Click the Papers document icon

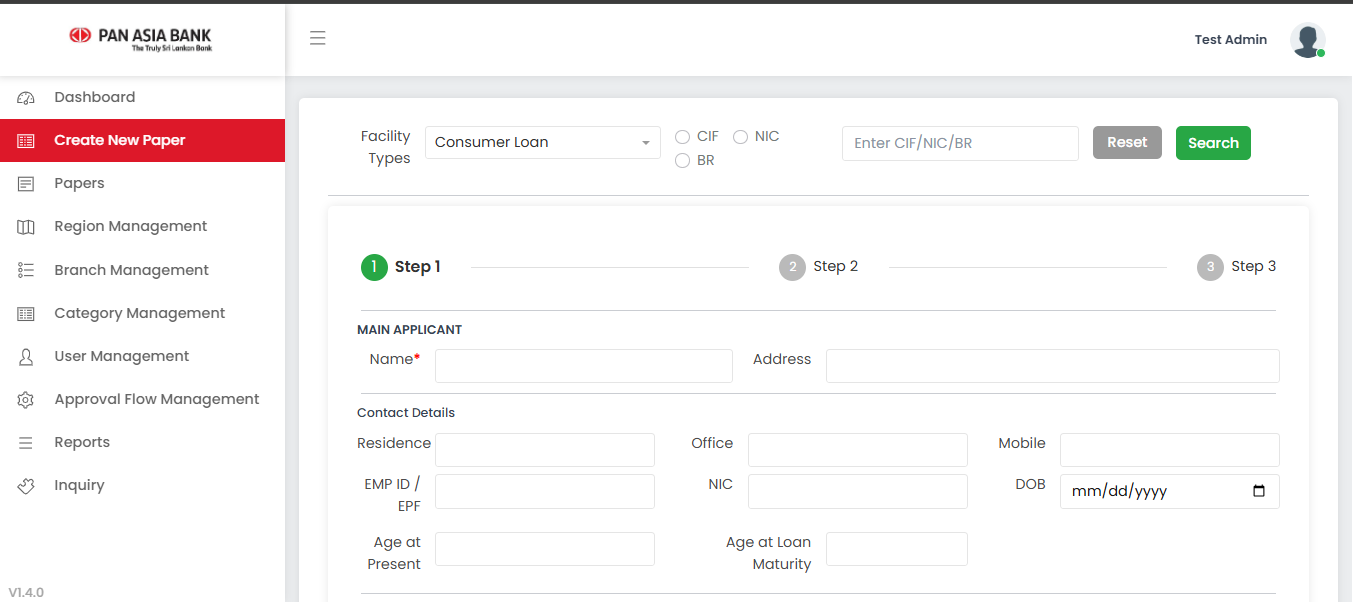click(x=26, y=184)
